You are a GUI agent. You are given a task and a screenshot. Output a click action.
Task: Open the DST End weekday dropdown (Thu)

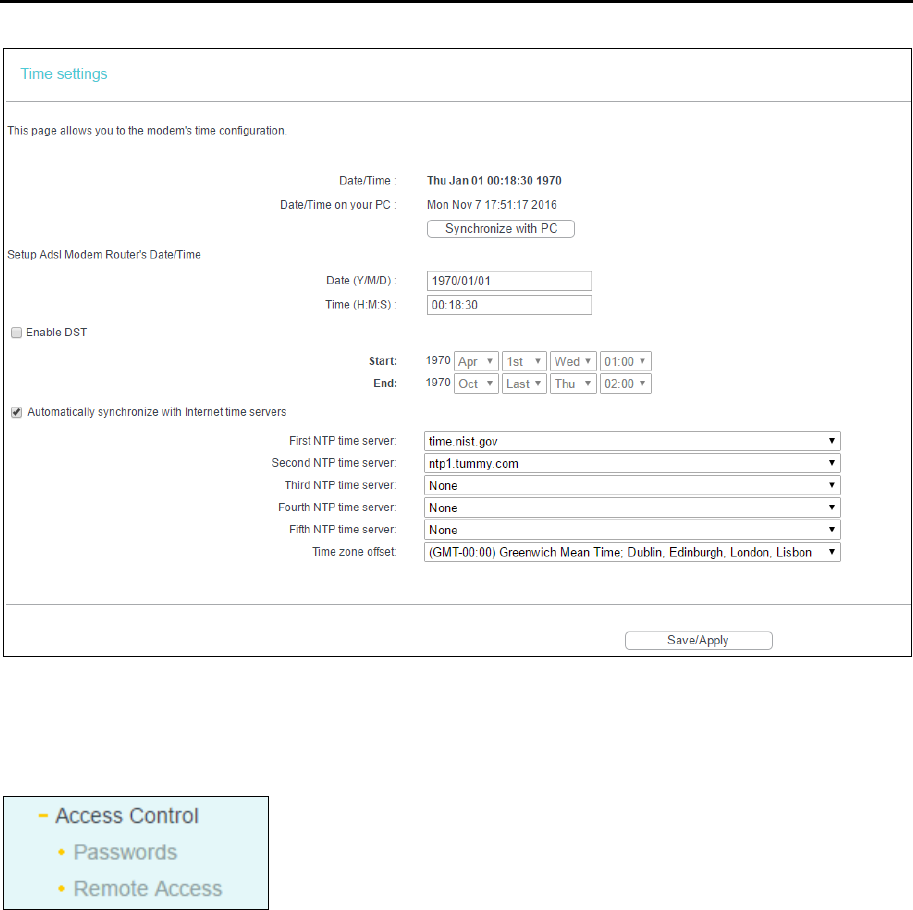point(573,384)
